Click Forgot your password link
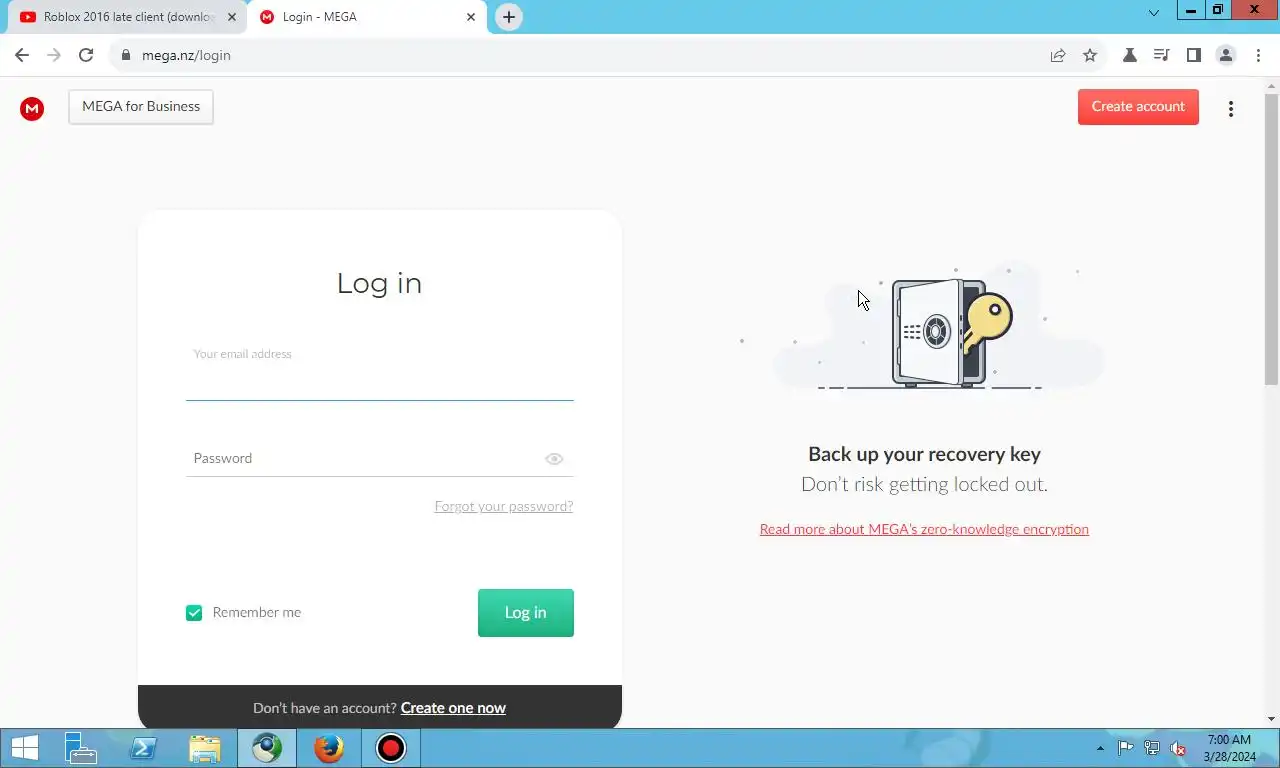The height and width of the screenshot is (768, 1280). coord(504,506)
